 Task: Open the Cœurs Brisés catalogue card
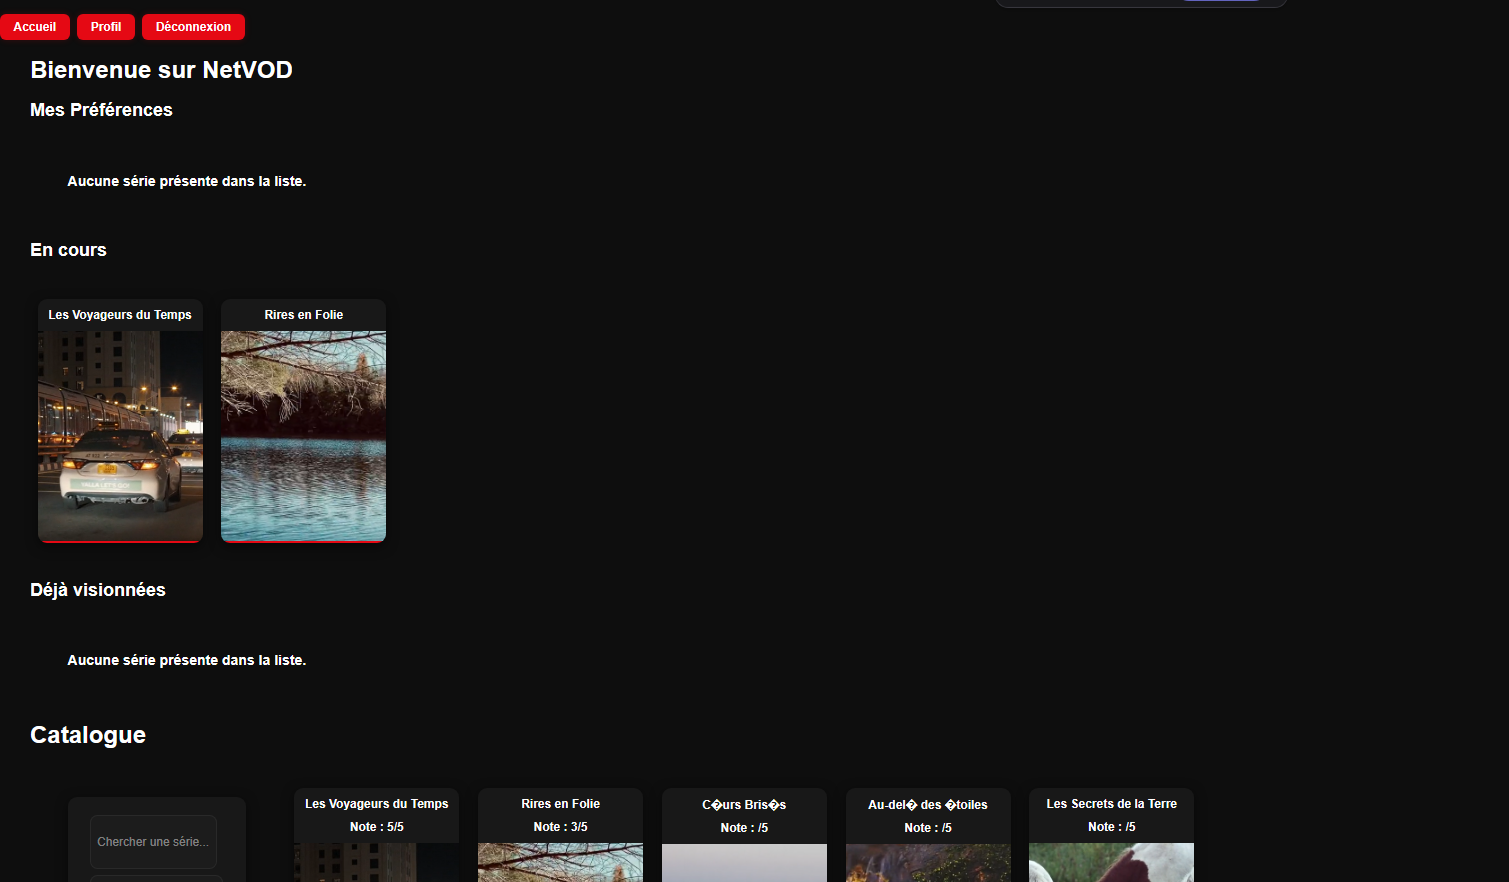coord(744,835)
